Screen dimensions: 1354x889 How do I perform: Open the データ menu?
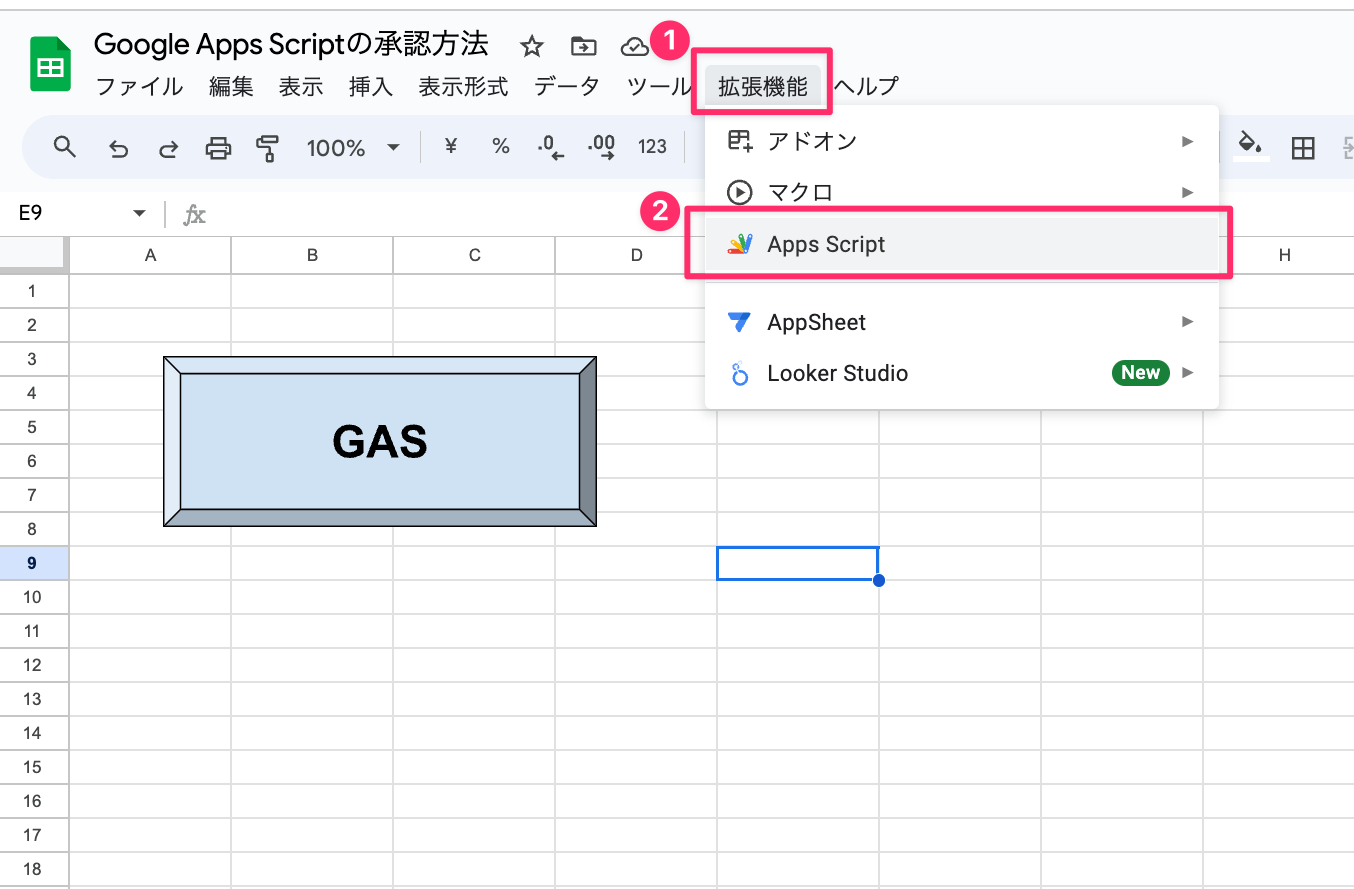point(567,87)
